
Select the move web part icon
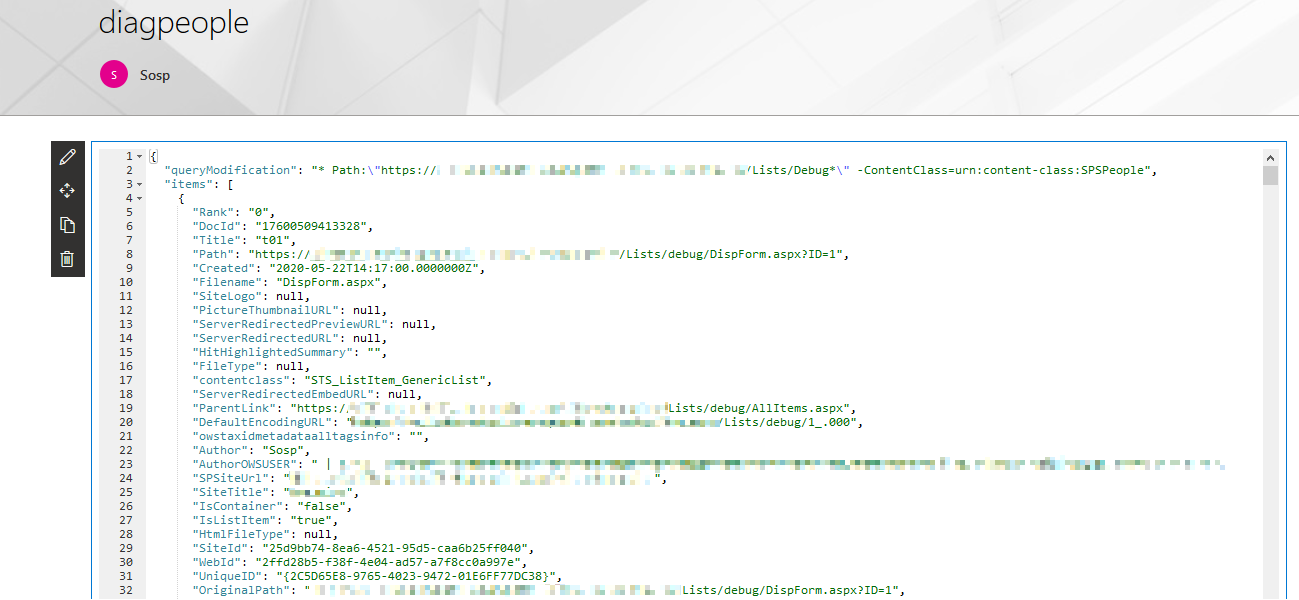point(68,191)
